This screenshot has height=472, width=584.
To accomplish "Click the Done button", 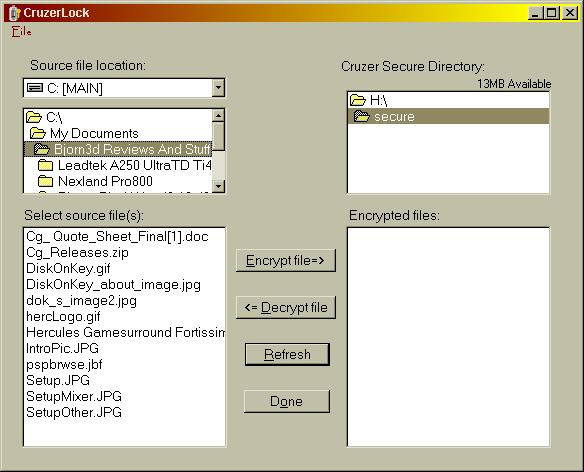I will (x=287, y=401).
